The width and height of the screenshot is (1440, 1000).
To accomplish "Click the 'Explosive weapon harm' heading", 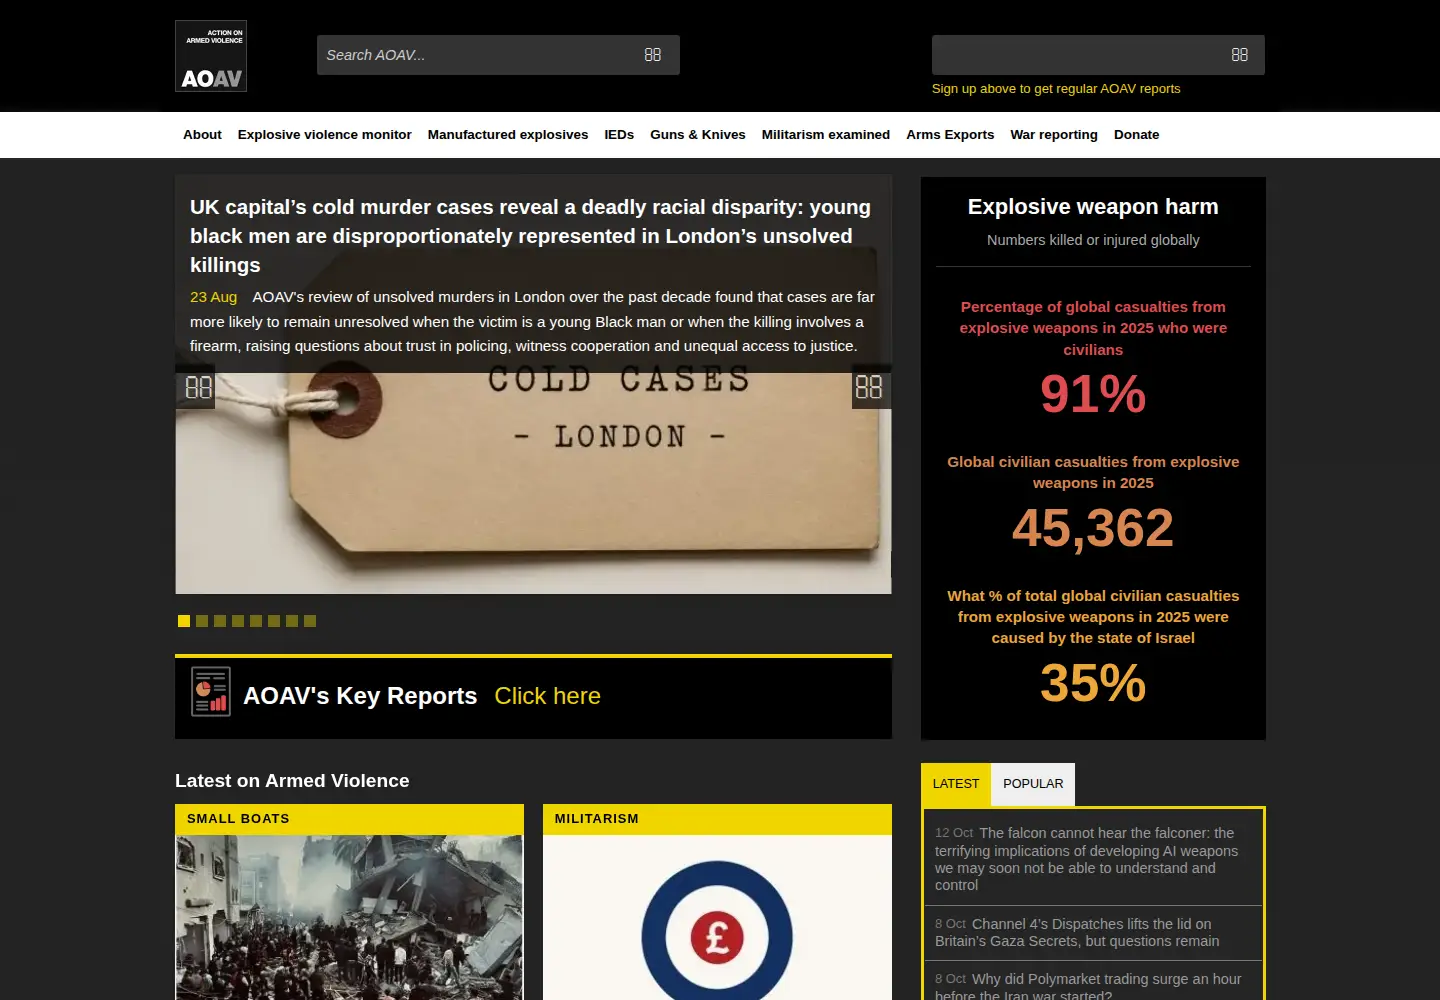I will (1093, 207).
